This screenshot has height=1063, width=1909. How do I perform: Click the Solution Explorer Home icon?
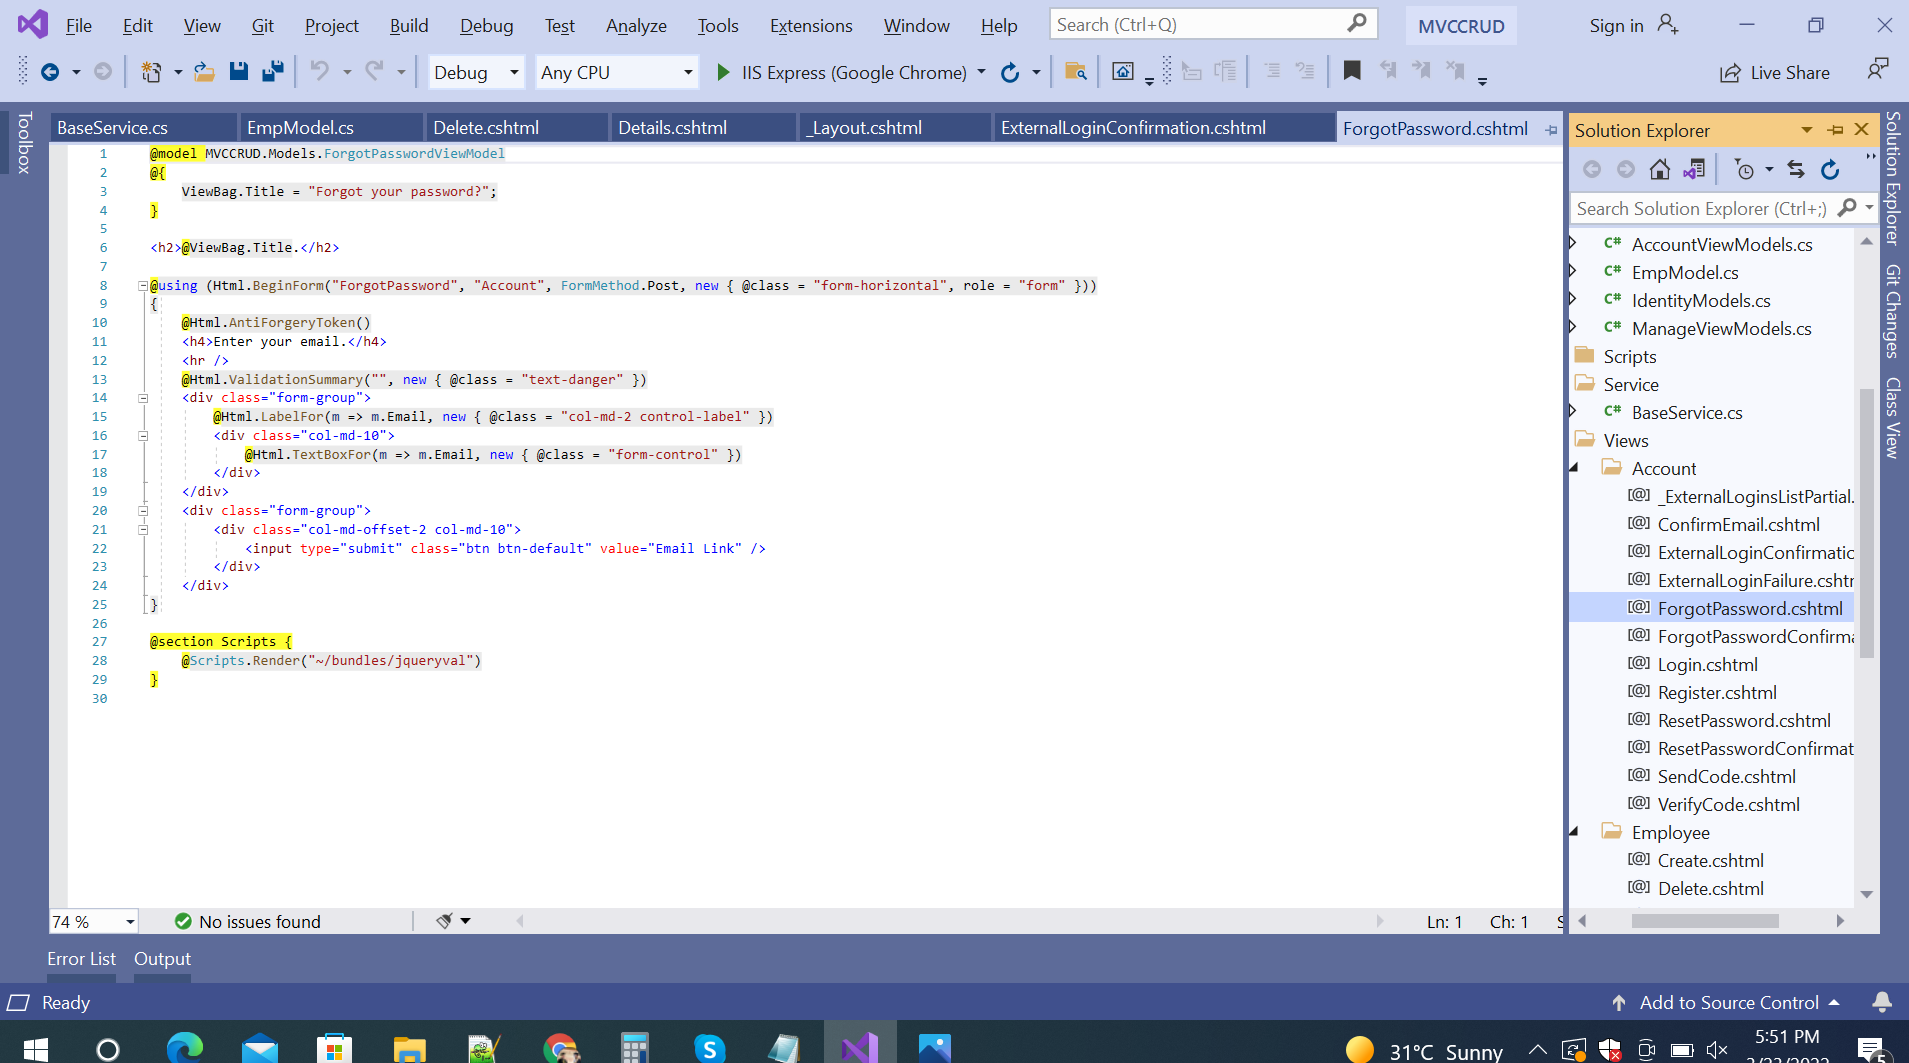click(1660, 170)
